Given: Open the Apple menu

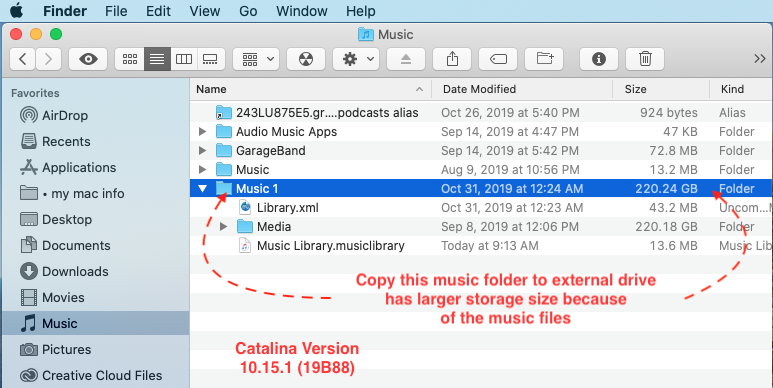Looking at the screenshot, I should coord(16,10).
